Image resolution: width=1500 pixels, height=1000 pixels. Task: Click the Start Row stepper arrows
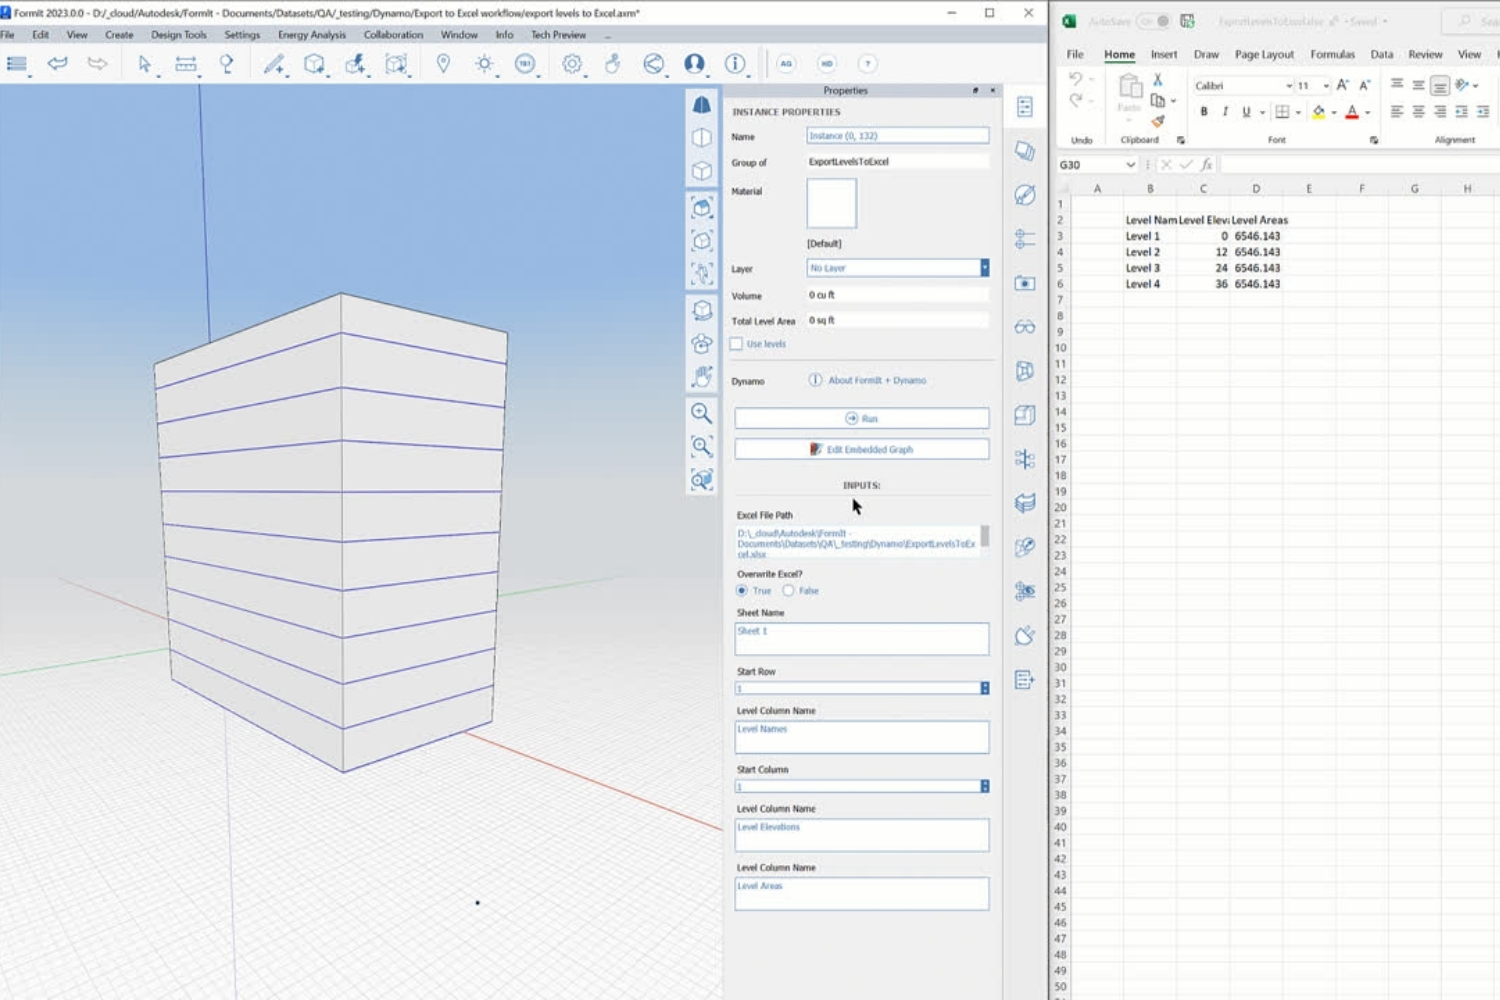pyautogui.click(x=985, y=688)
